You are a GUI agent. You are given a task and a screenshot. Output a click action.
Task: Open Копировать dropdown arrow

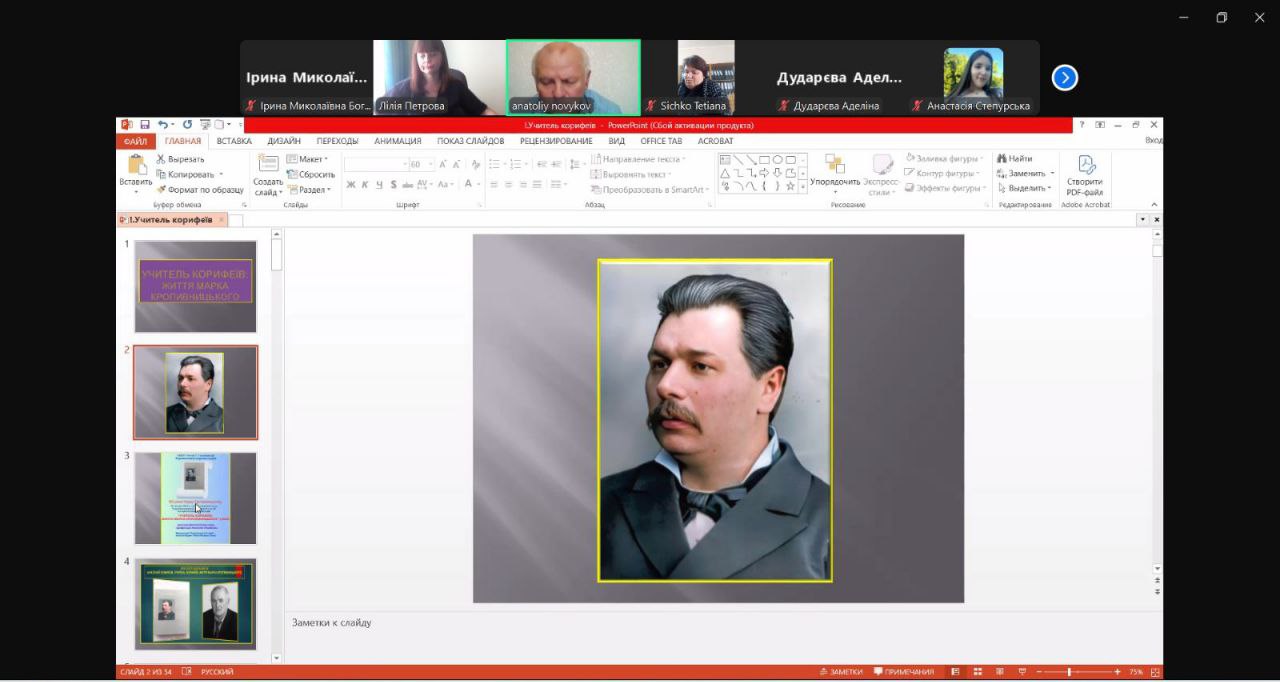(220, 174)
